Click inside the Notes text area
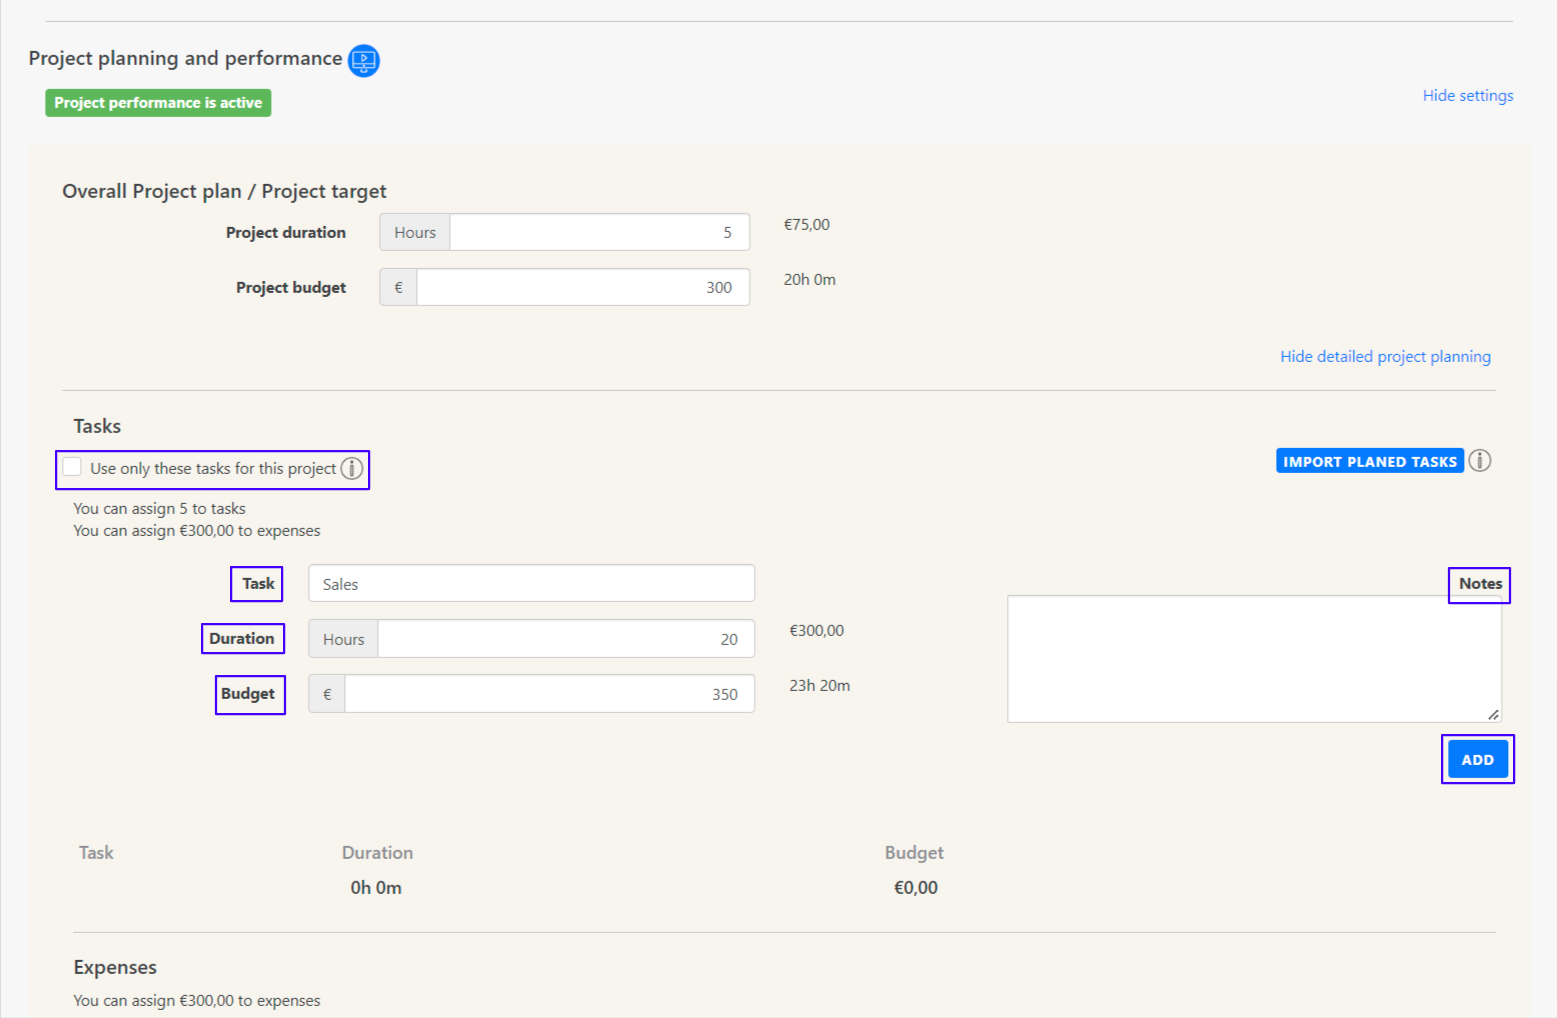 pos(1253,658)
